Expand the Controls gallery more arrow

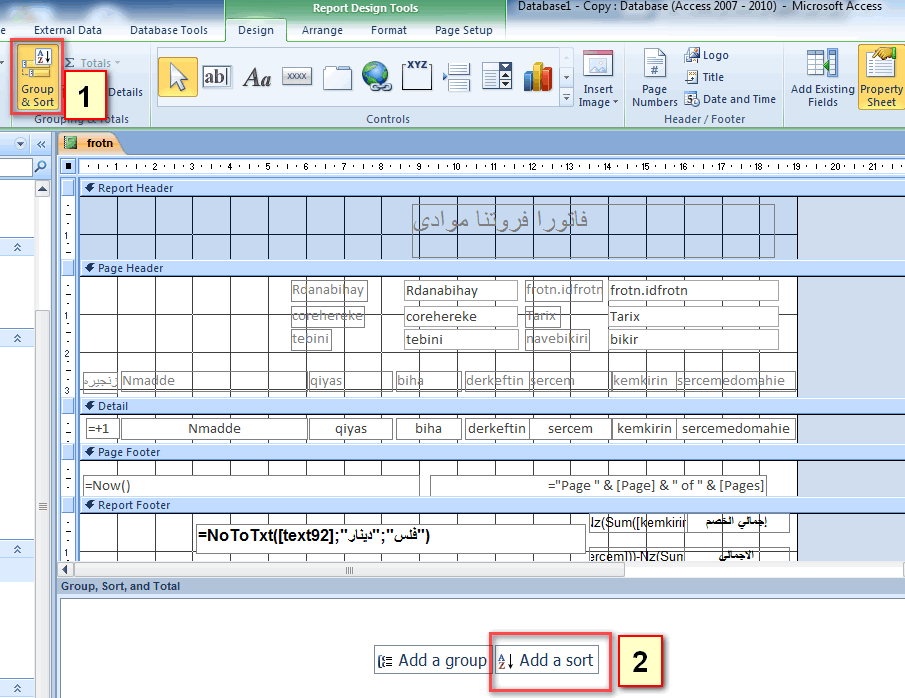(567, 98)
